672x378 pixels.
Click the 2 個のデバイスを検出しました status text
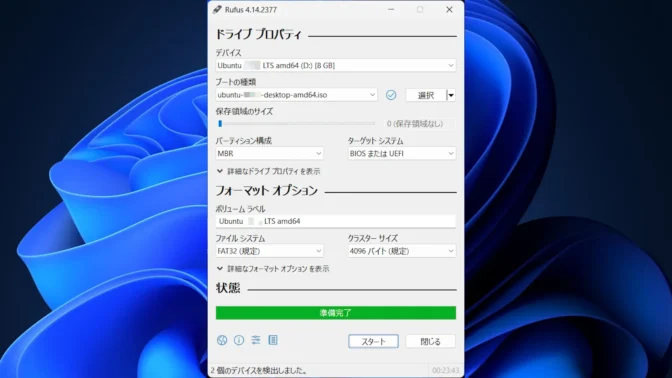coord(259,370)
